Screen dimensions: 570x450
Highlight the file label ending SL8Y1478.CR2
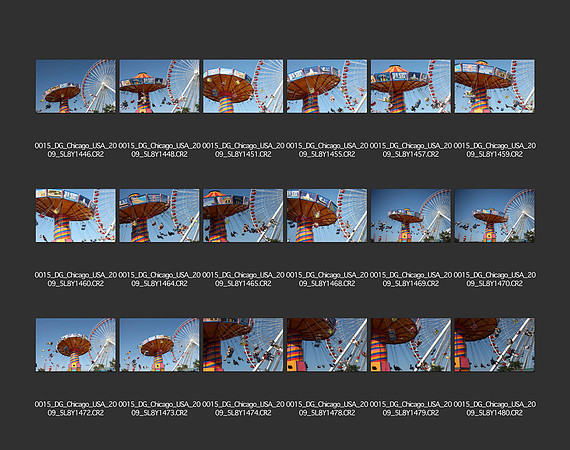[327, 408]
